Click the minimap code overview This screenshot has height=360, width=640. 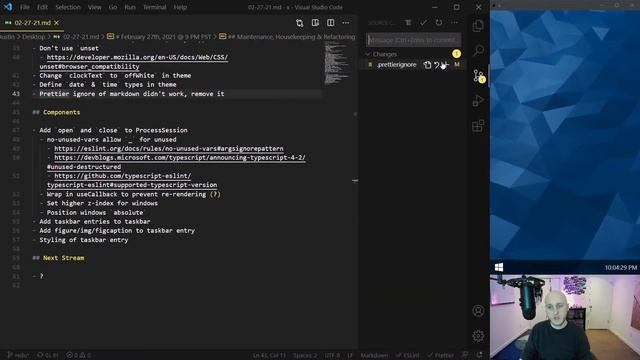pos(338,63)
